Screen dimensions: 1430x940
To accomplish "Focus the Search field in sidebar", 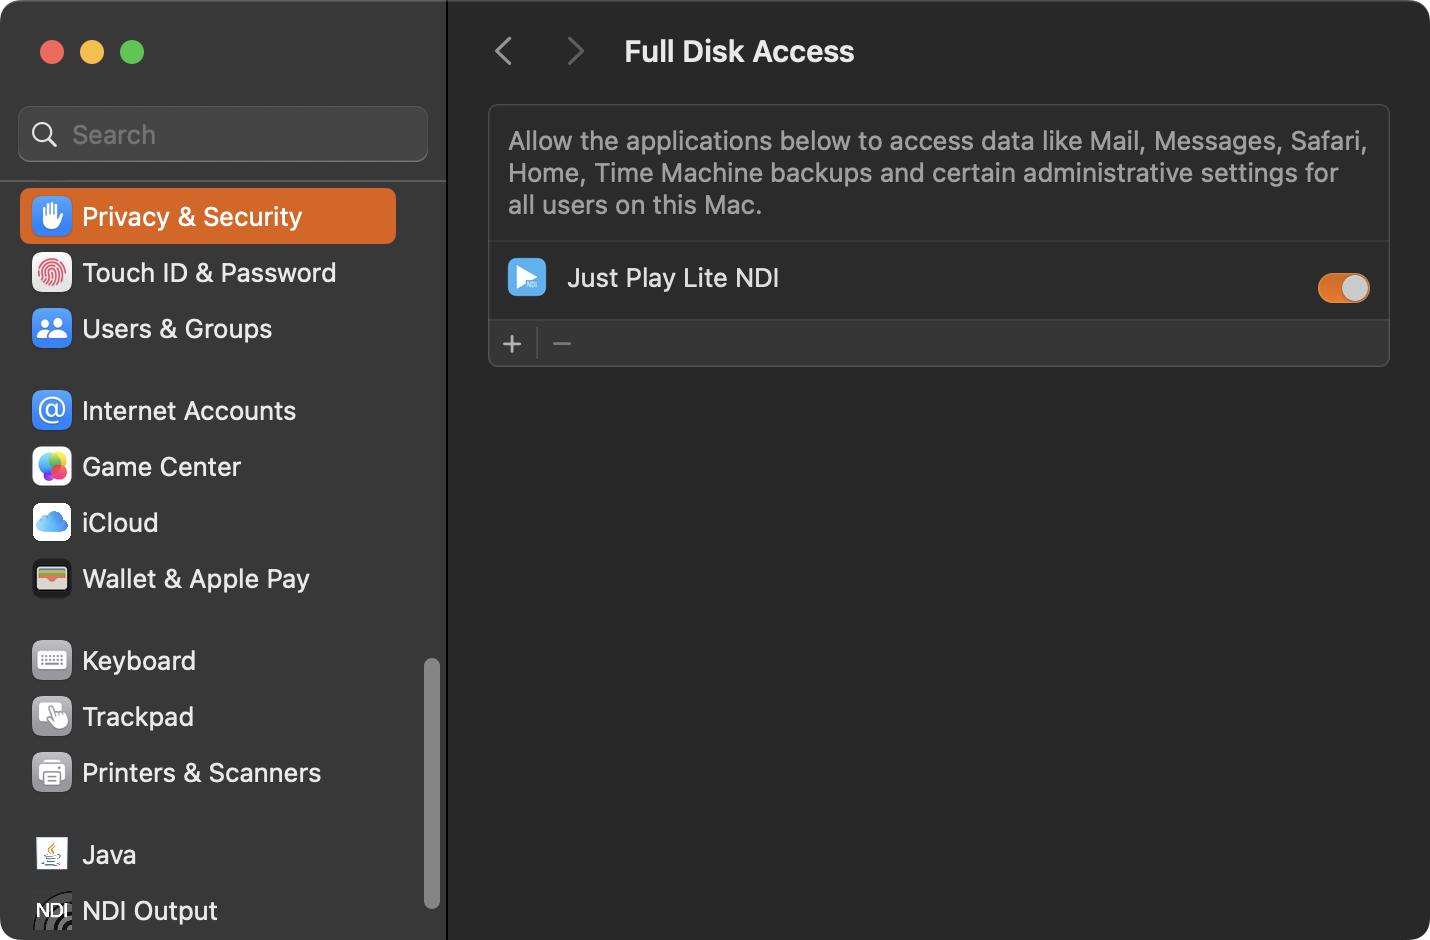I will [x=223, y=134].
